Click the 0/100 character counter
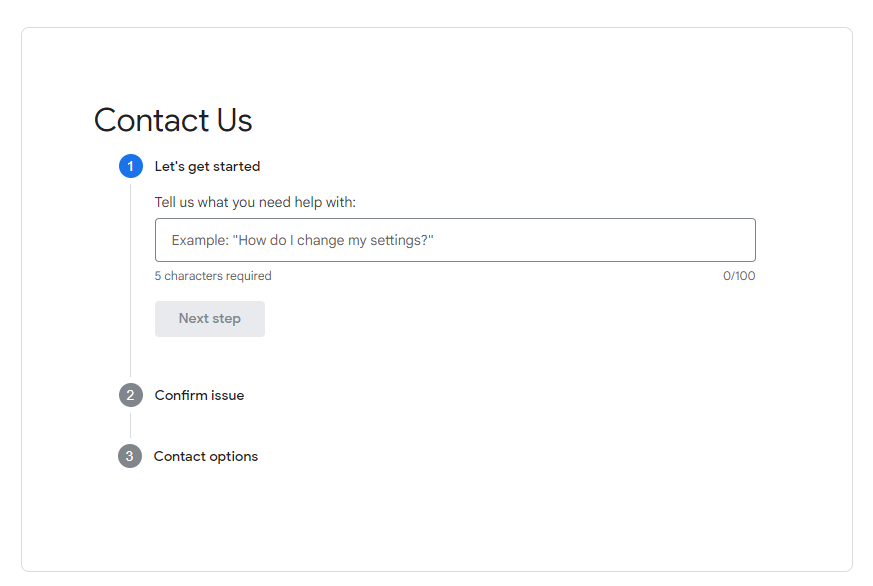The width and height of the screenshot is (873, 586). pyautogui.click(x=740, y=275)
